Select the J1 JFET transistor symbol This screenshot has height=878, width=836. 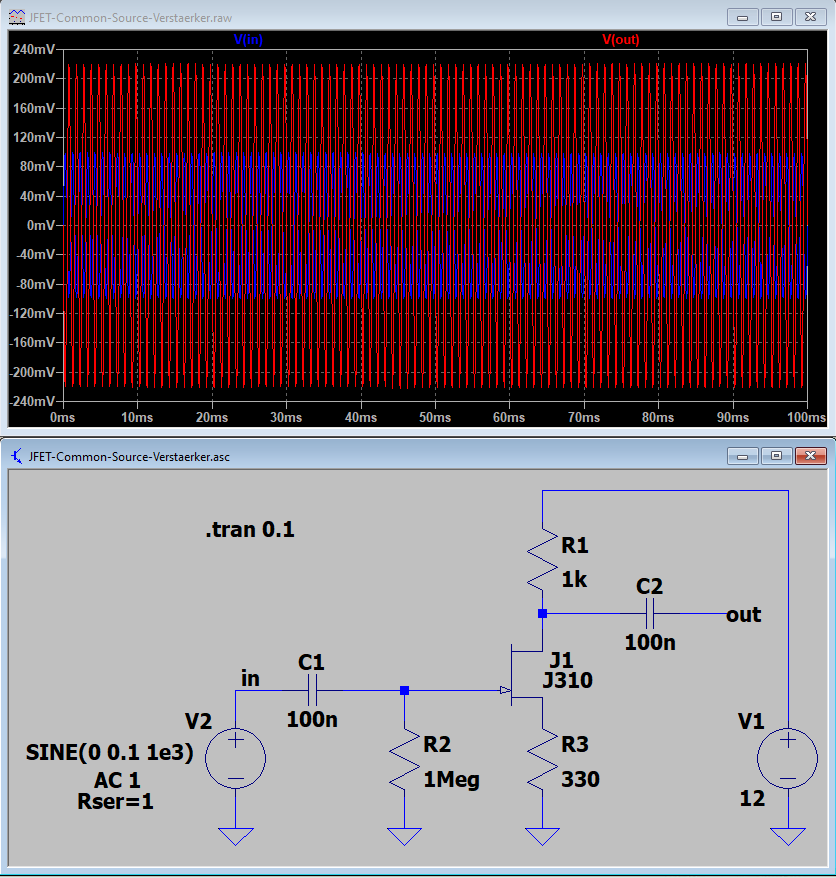click(x=523, y=675)
